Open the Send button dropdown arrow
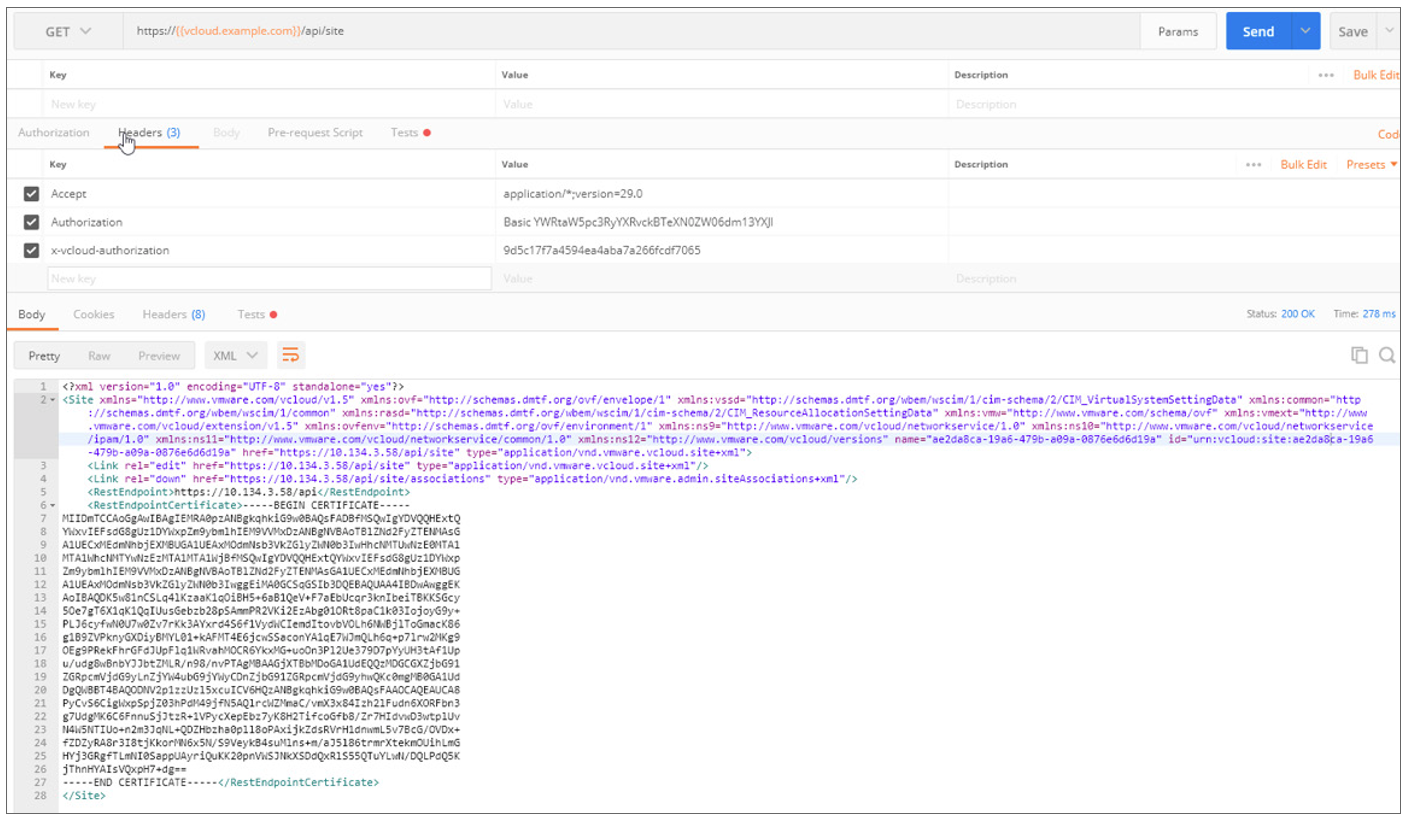This screenshot has width=1408, height=819. 1306,31
